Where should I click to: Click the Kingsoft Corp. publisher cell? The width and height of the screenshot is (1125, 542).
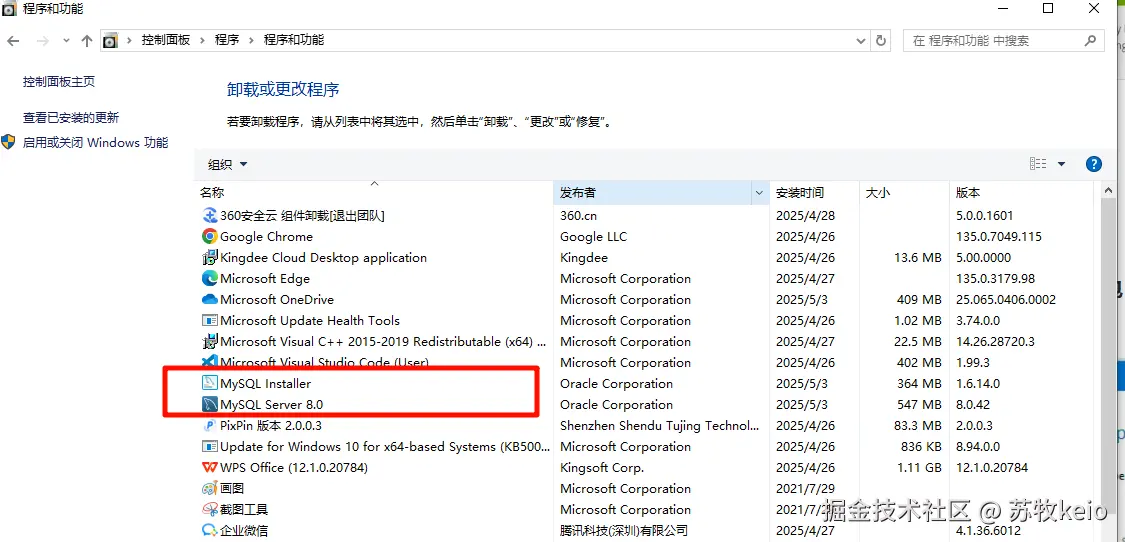click(x=602, y=467)
